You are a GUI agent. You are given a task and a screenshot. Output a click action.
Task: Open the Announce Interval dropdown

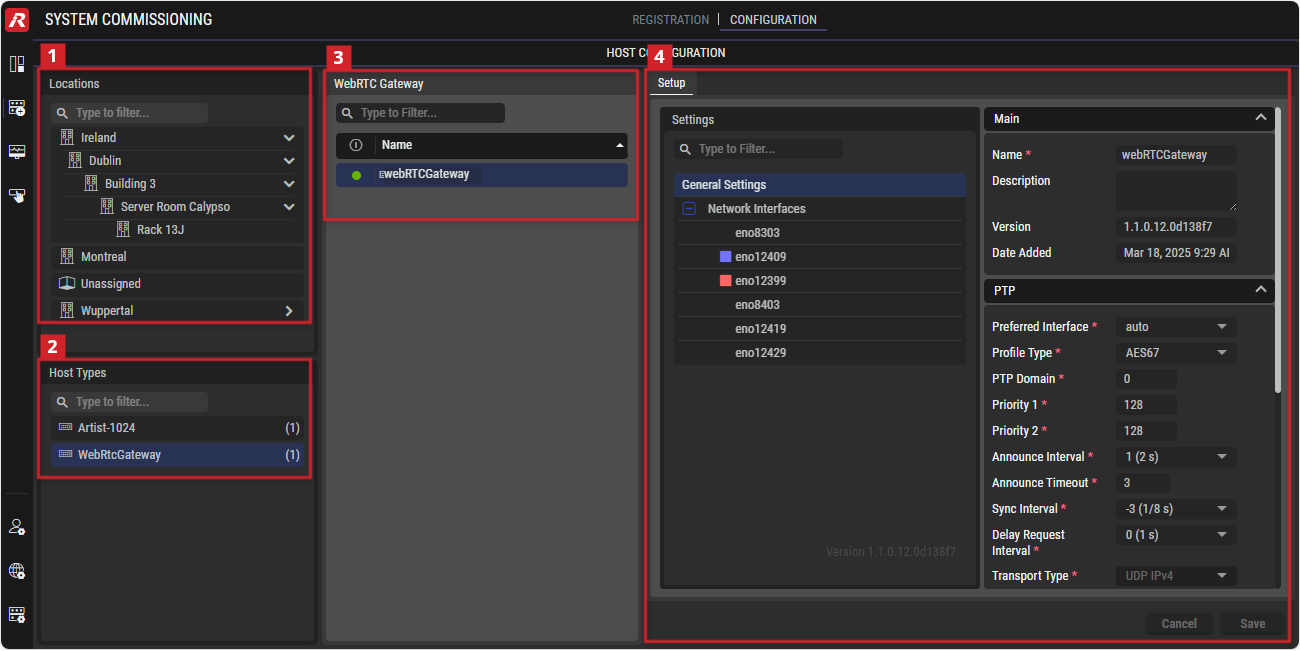(1176, 457)
